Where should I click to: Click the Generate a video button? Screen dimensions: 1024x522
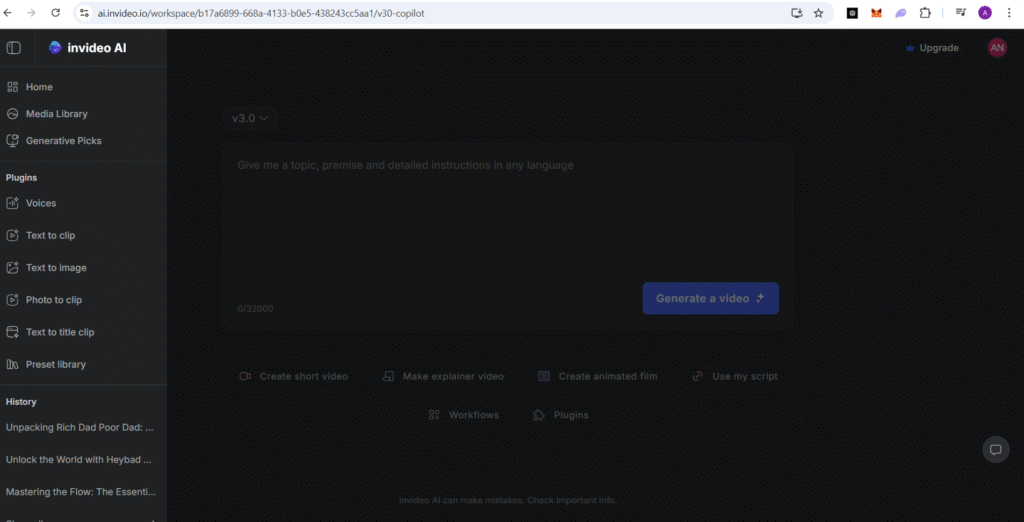711,298
